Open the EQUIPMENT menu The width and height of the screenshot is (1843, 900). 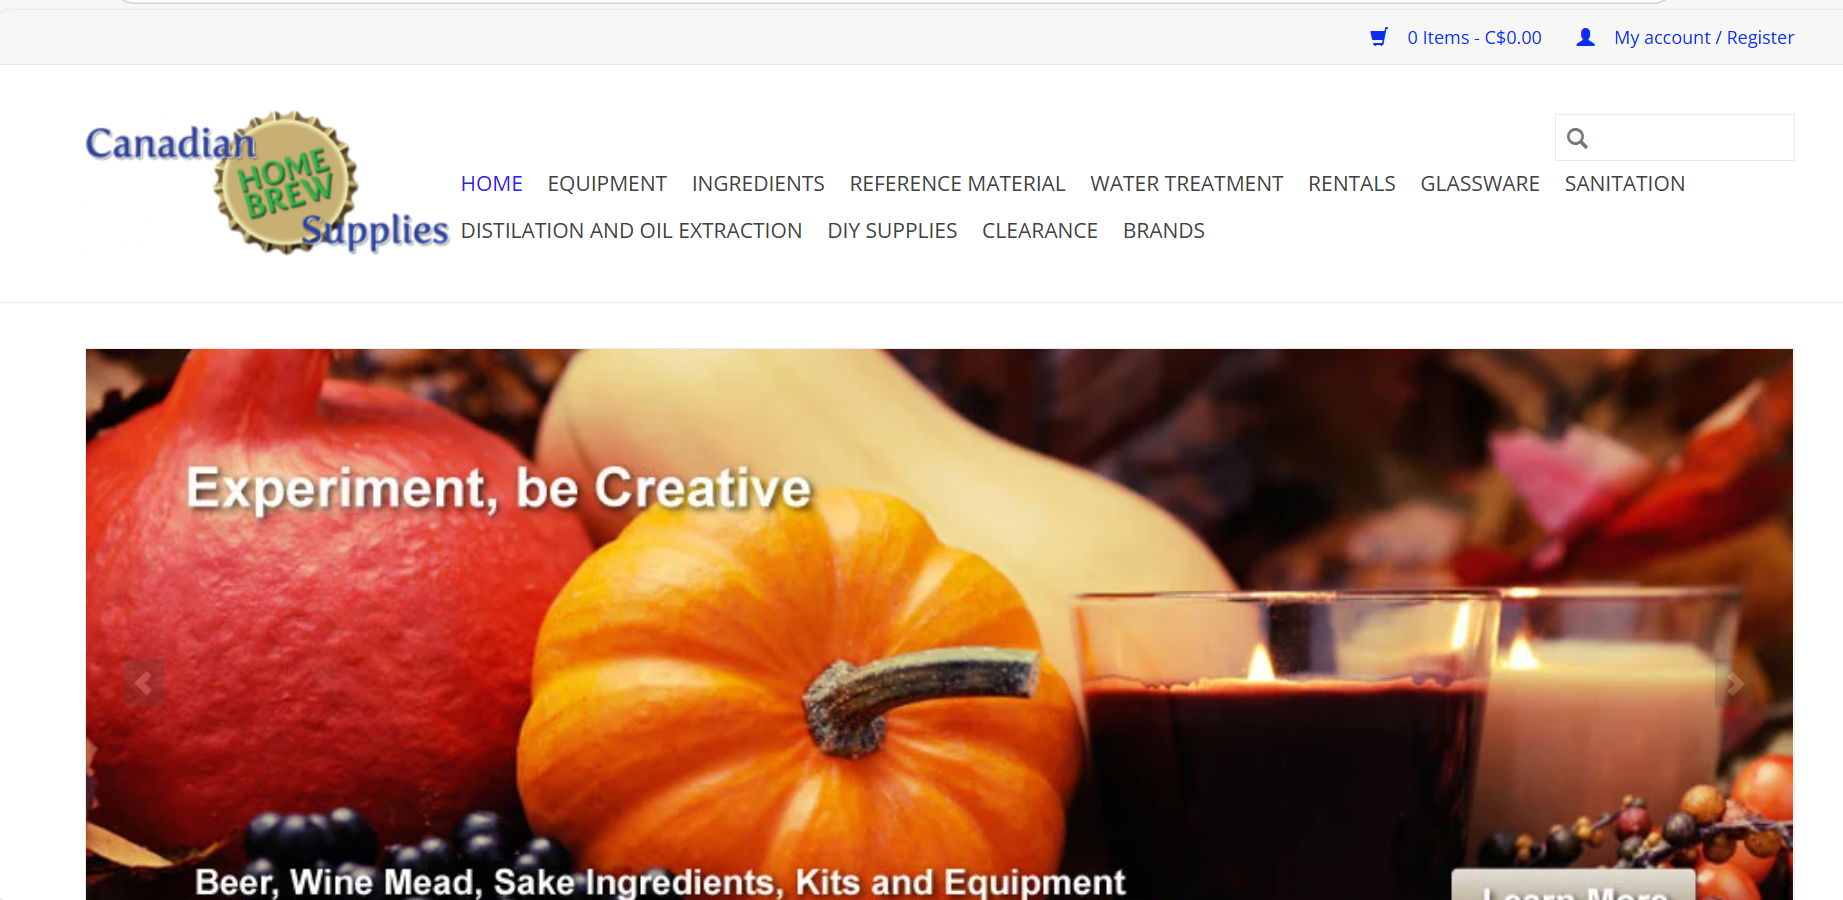click(607, 184)
